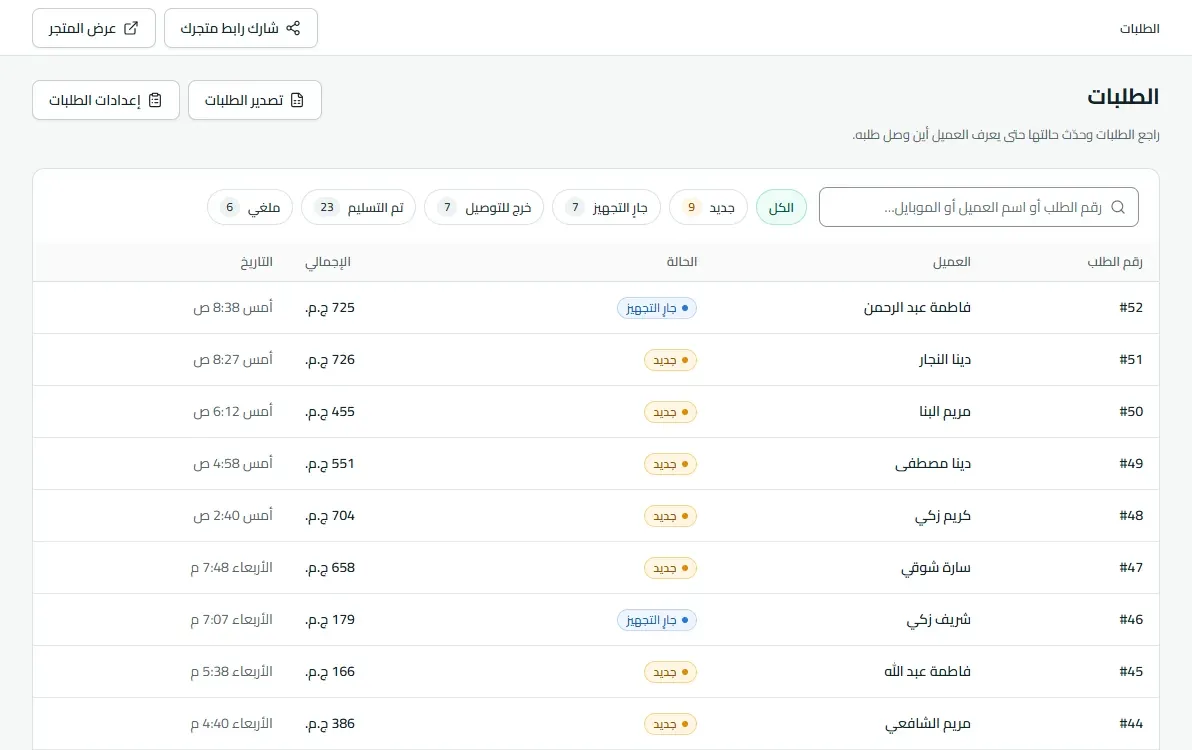Screen dimensions: 1192x750
Task: Click the جديد badge on order #50
Action: [x=670, y=412]
